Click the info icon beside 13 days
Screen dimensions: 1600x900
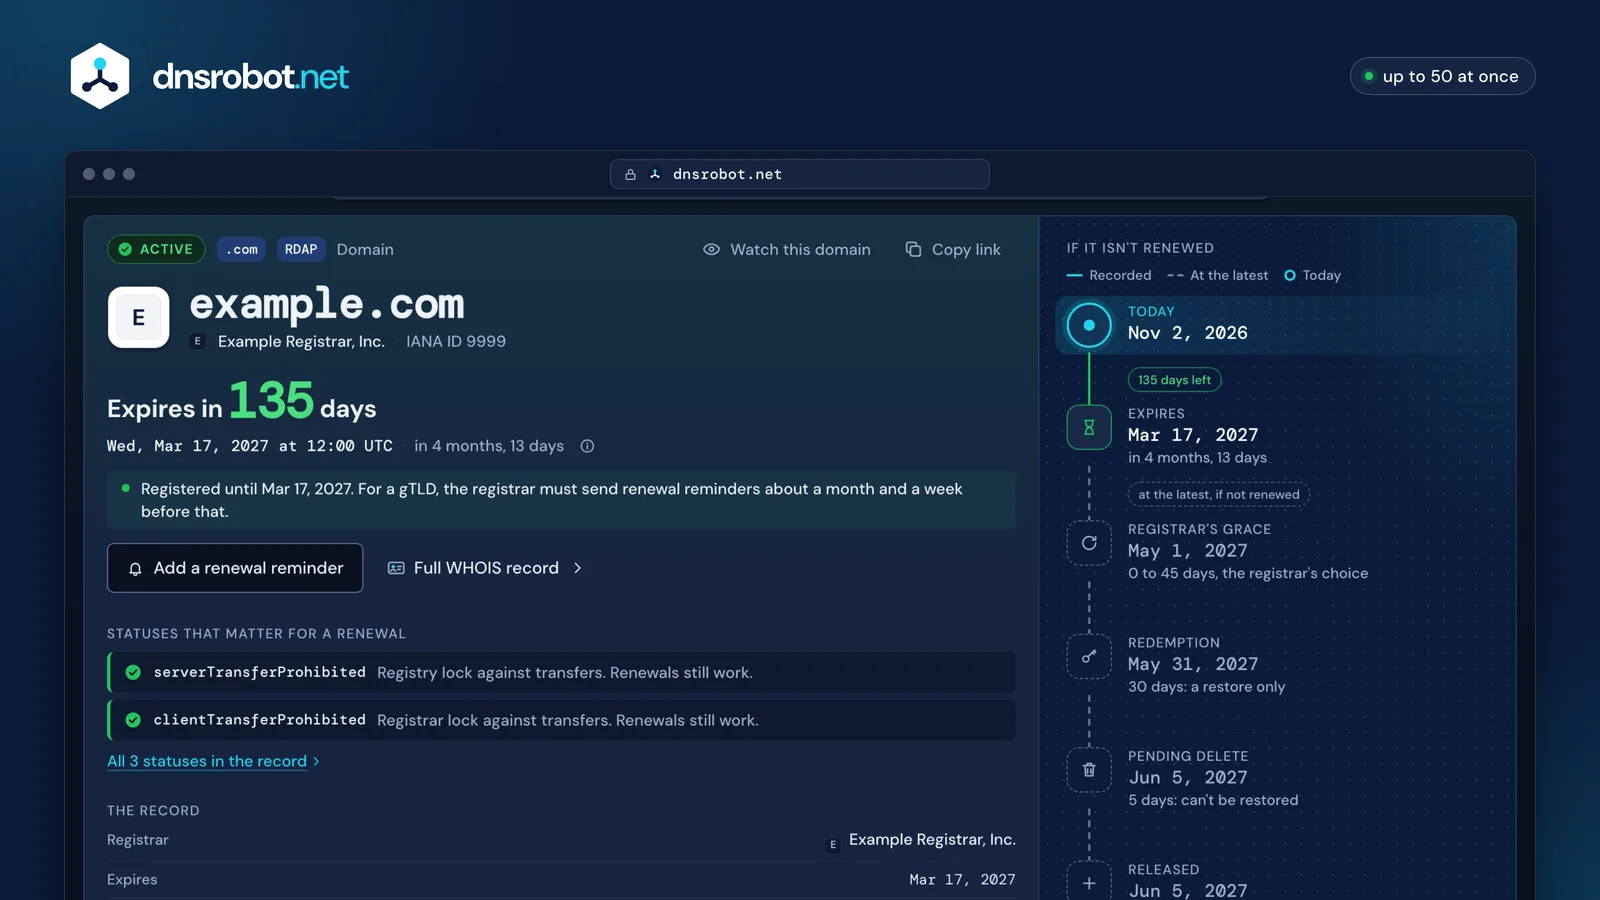point(588,446)
